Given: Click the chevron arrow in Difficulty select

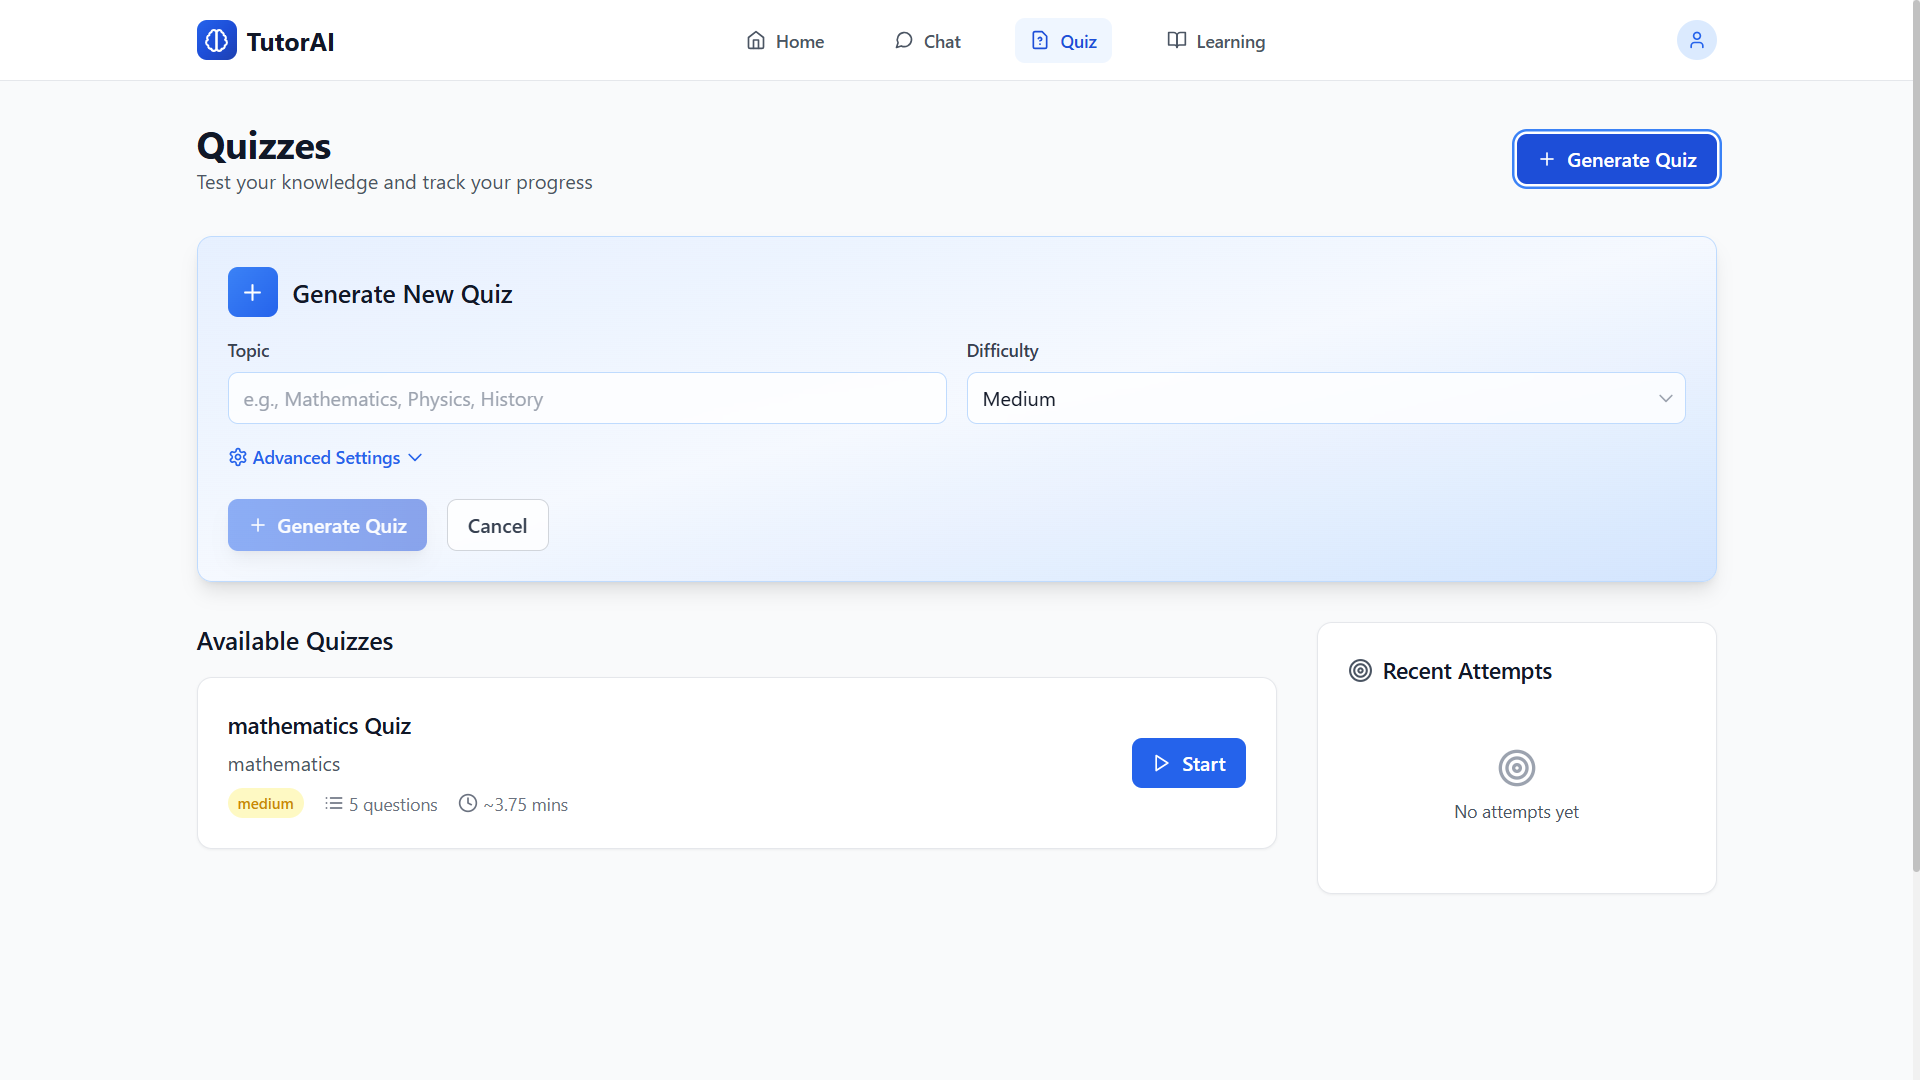Looking at the screenshot, I should (1665, 399).
